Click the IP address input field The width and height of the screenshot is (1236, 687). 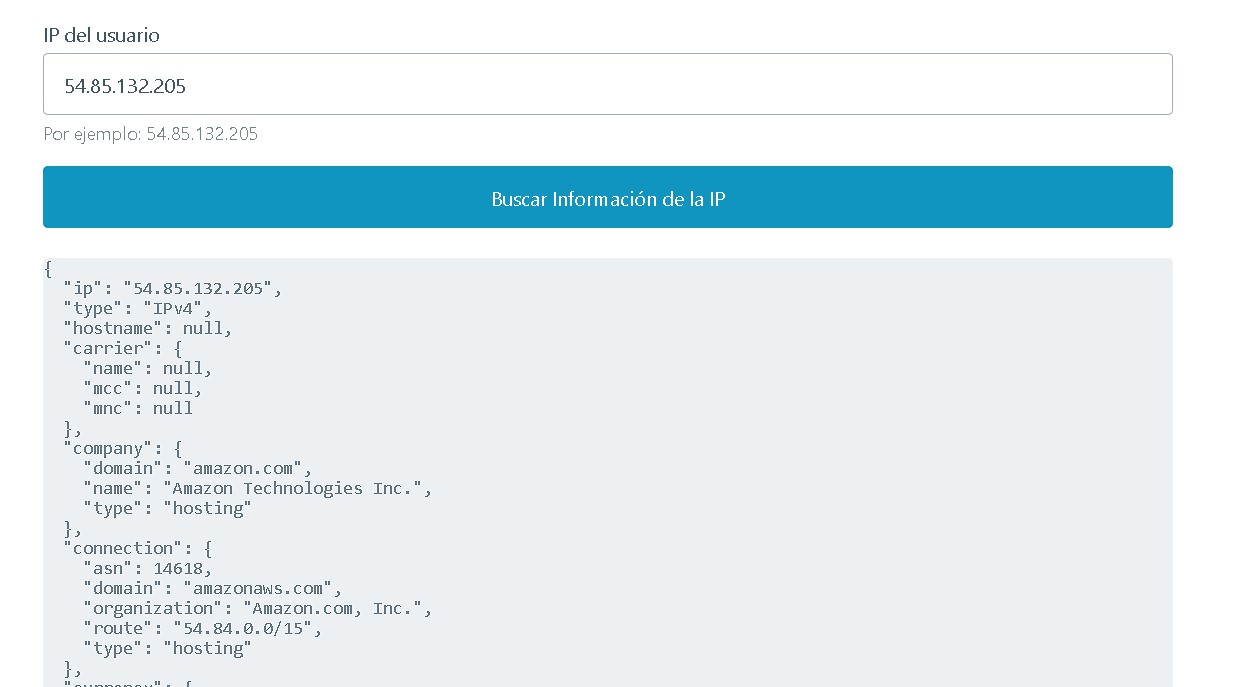pyautogui.click(x=608, y=84)
